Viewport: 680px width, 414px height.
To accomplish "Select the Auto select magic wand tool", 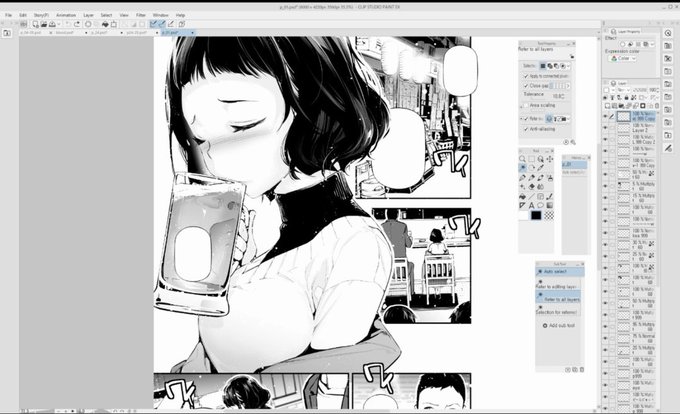I will [522, 168].
